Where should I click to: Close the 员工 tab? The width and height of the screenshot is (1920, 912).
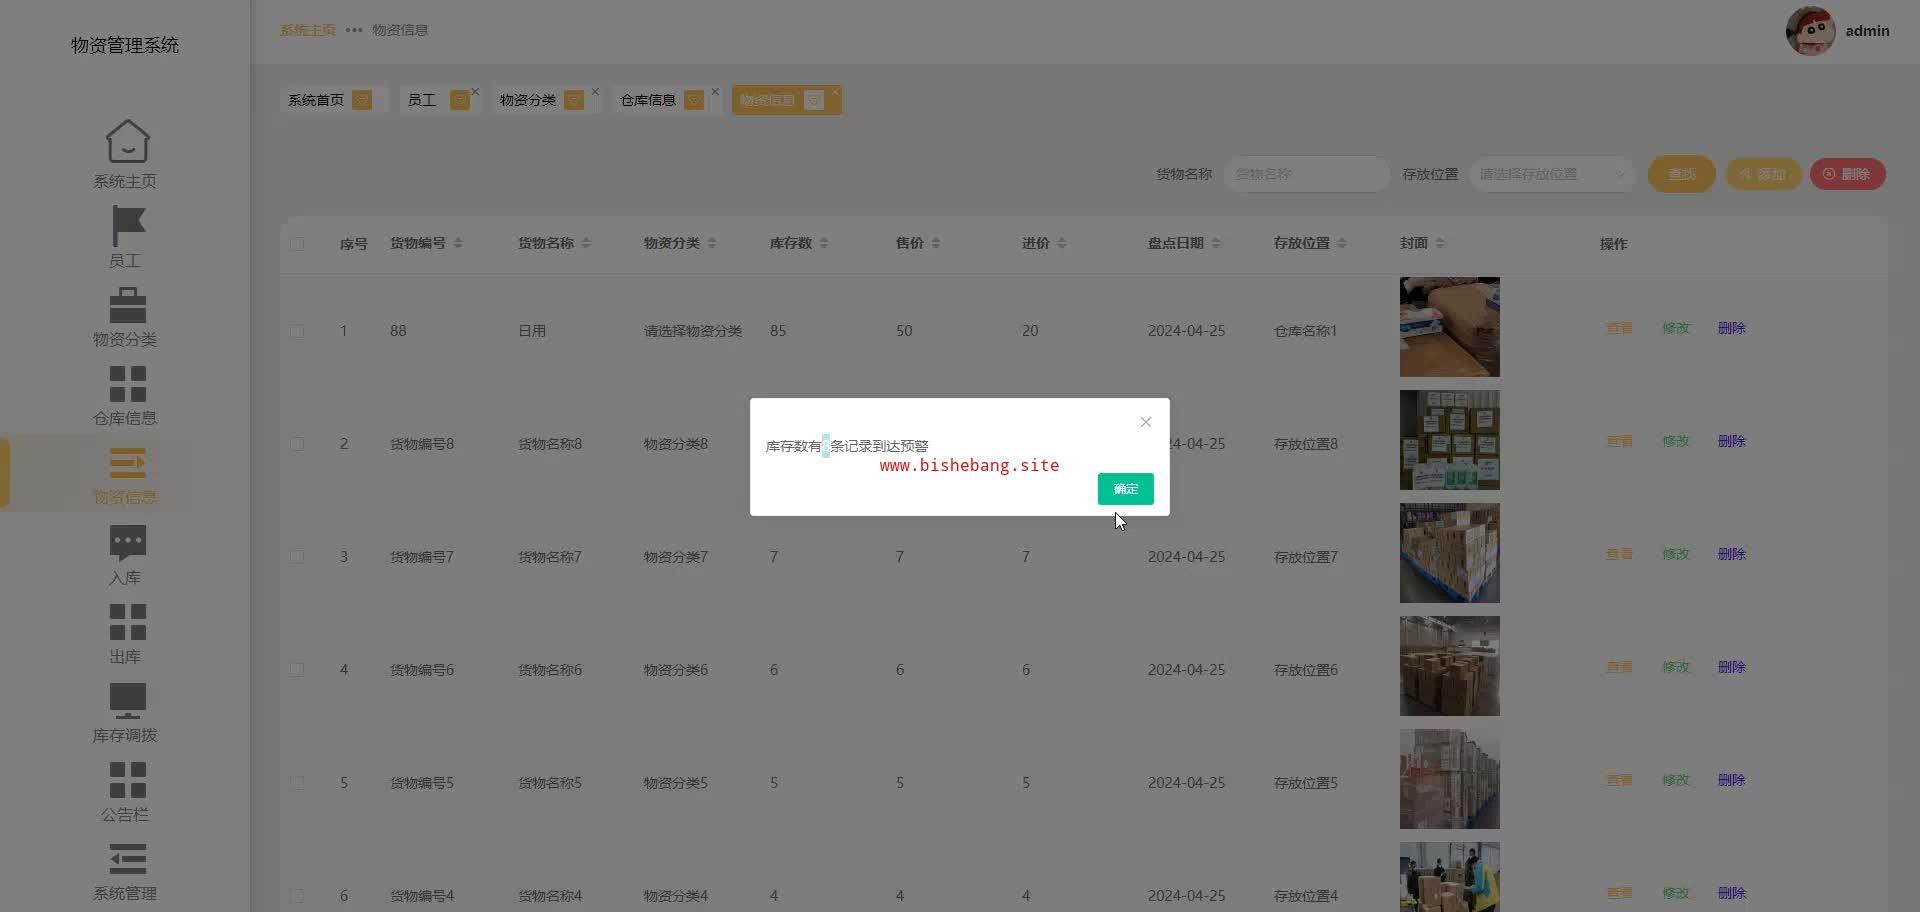coord(475,92)
